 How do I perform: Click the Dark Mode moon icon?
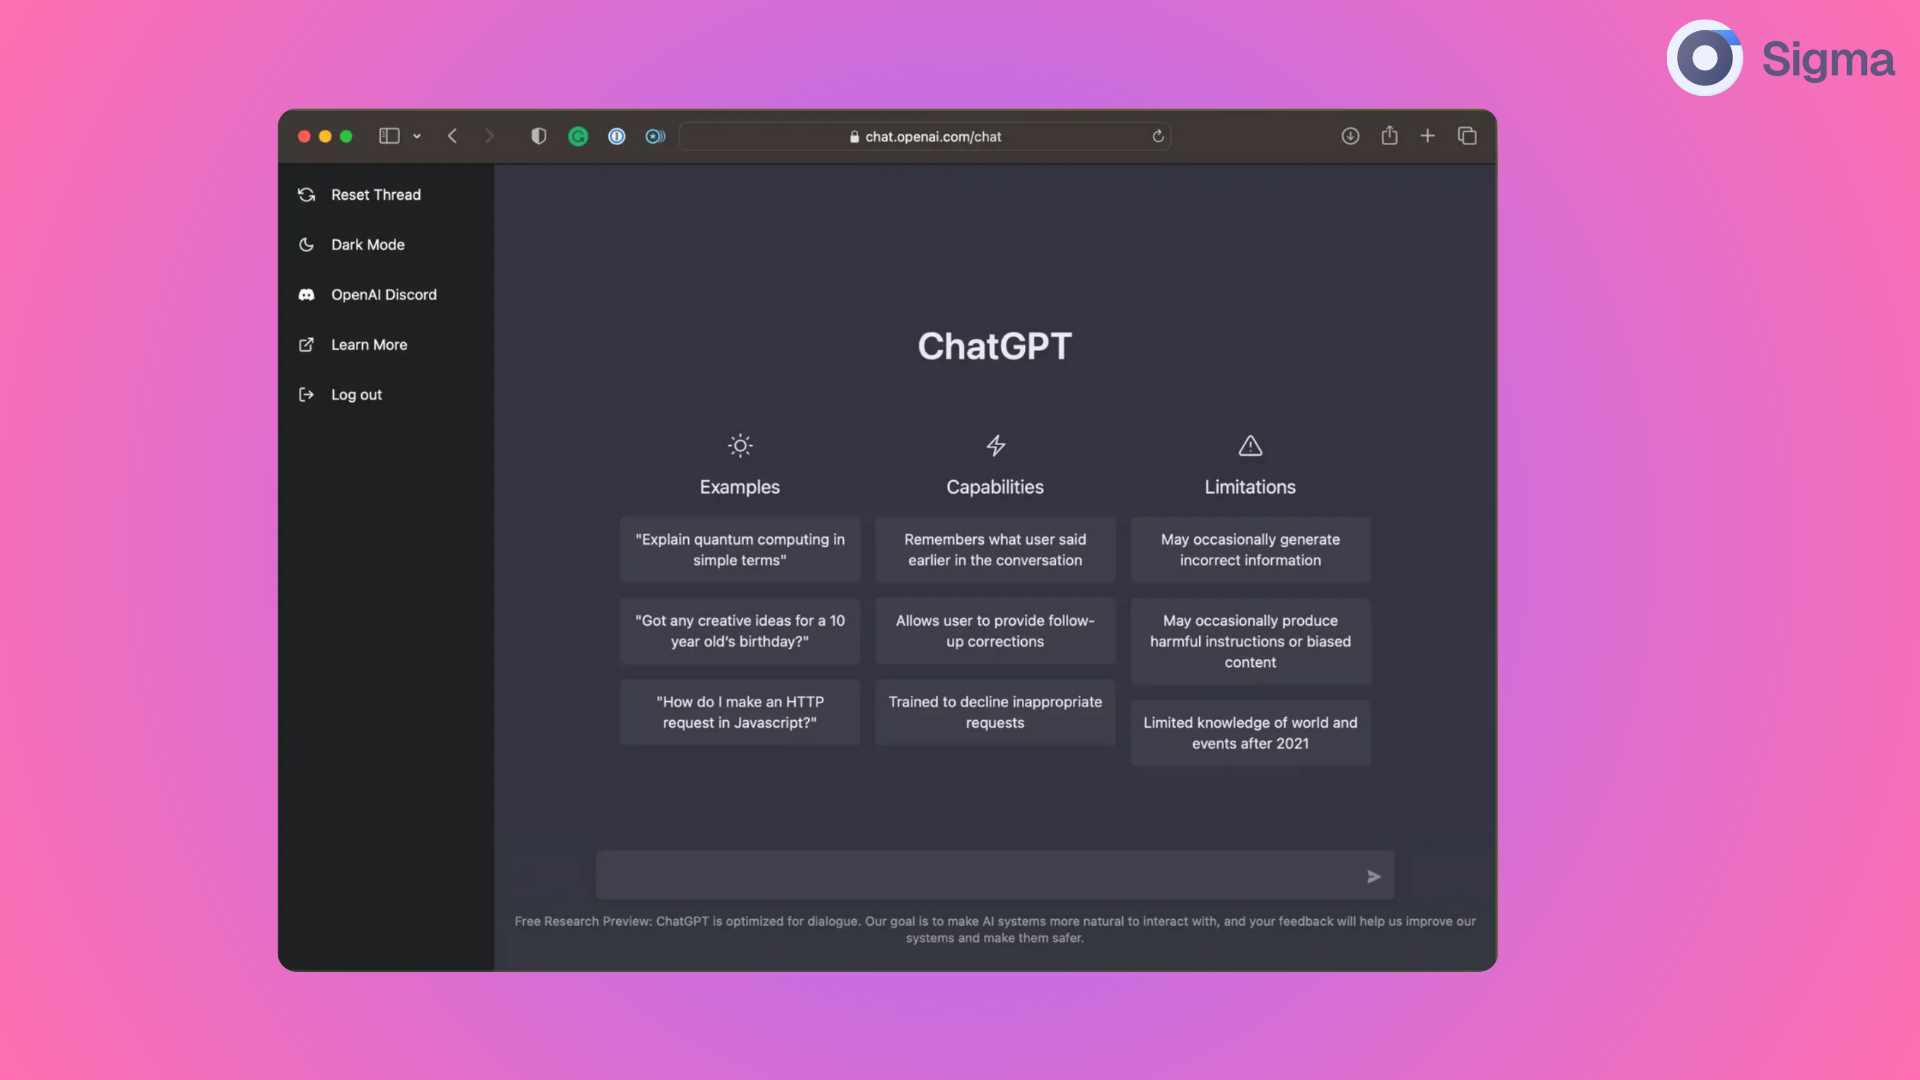(307, 245)
